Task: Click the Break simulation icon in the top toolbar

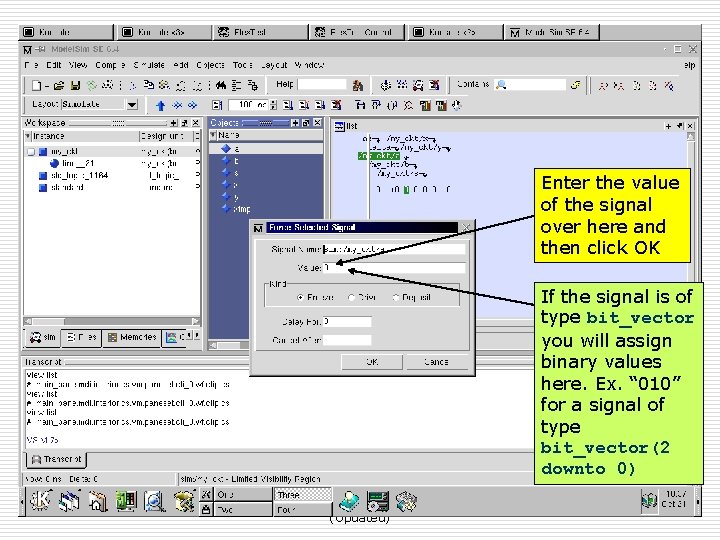Action: pos(434,85)
